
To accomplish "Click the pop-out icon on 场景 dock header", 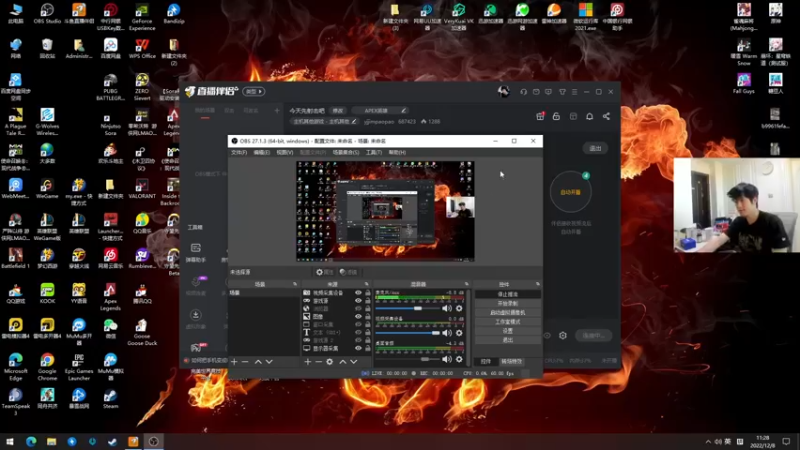I will 295,284.
